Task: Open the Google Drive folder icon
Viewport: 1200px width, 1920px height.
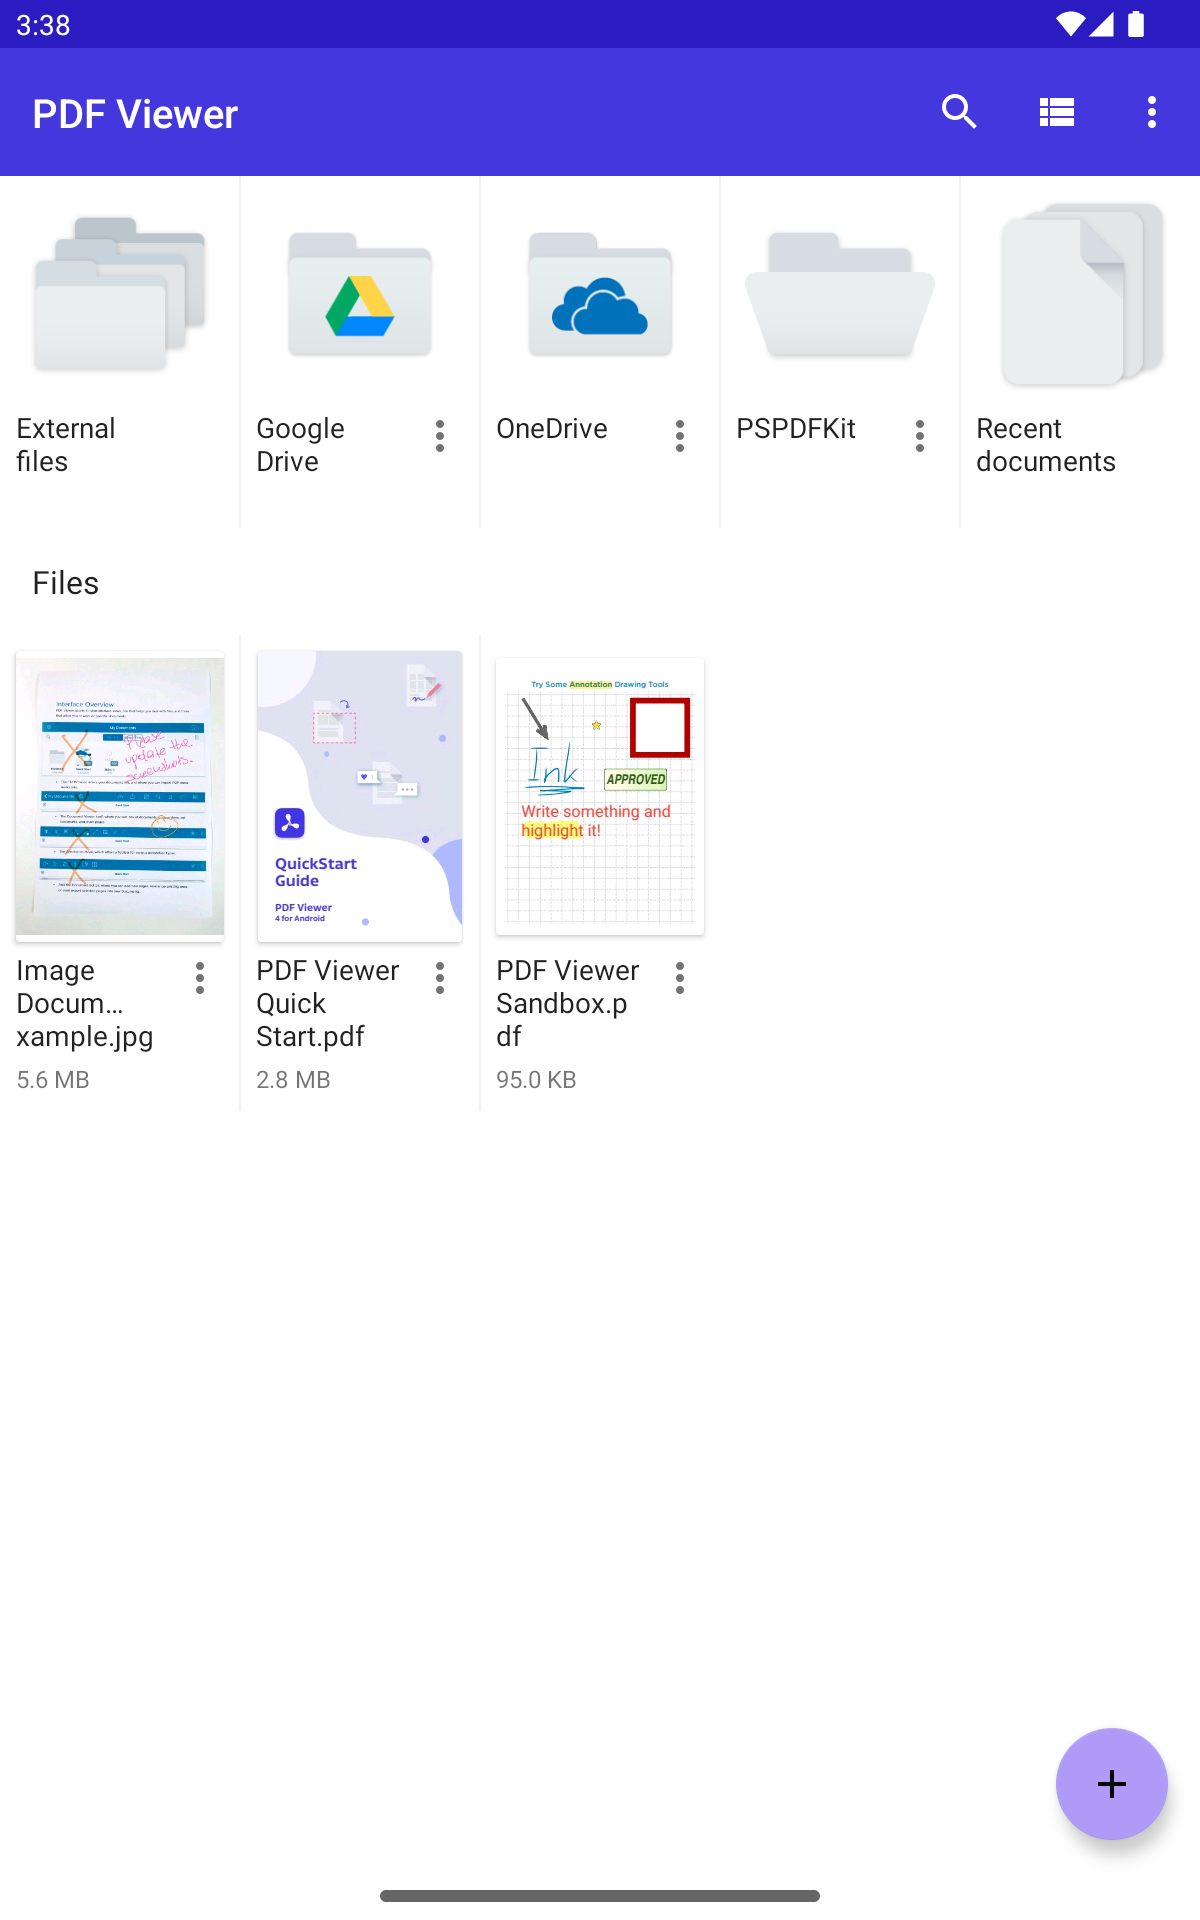Action: click(x=360, y=294)
